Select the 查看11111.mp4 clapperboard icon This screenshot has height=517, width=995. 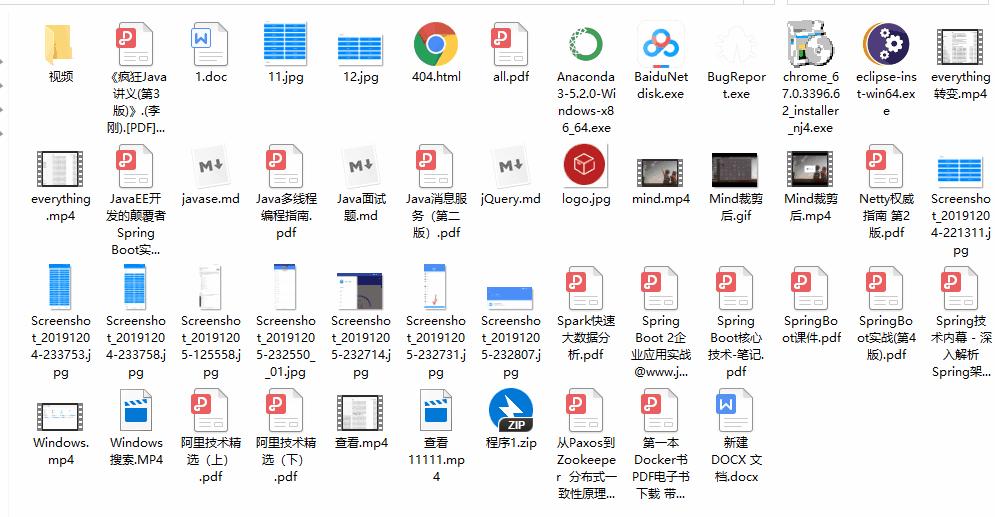[435, 410]
